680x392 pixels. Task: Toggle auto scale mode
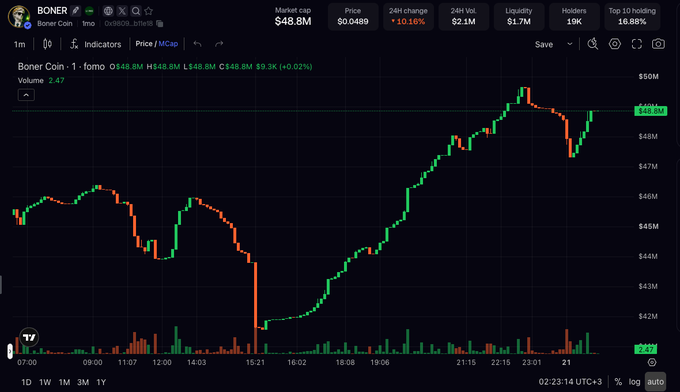(x=655, y=382)
